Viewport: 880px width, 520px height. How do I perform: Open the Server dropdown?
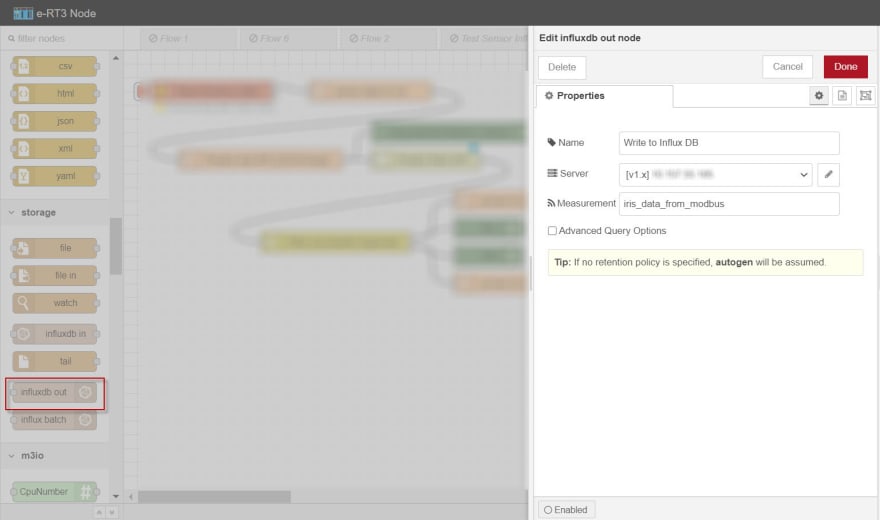(716, 174)
